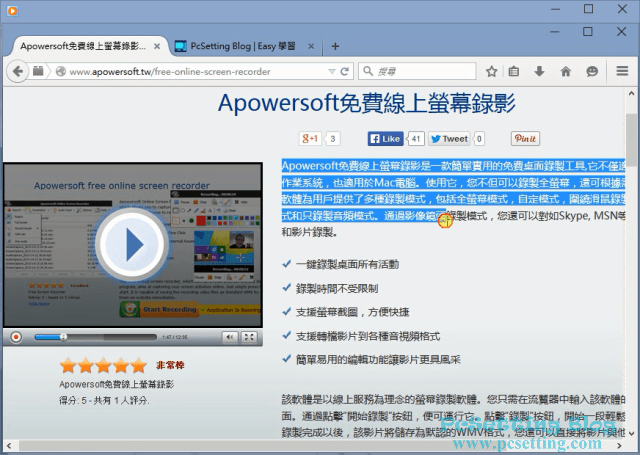Viewport: 640px width, 455px height.
Task: Mute the video with speaker icon
Action: coord(230,337)
